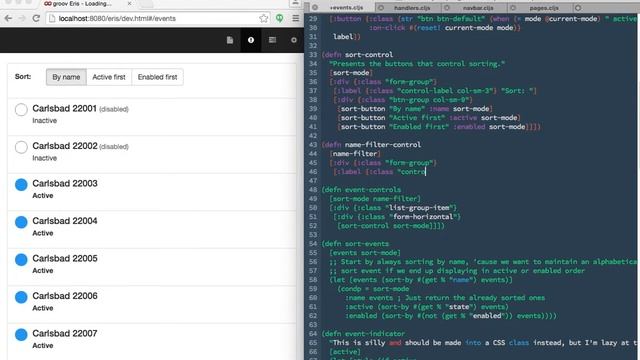Place cursor on '(defn event-controls' line
Viewport: 640px width, 360px height.
coord(361,190)
